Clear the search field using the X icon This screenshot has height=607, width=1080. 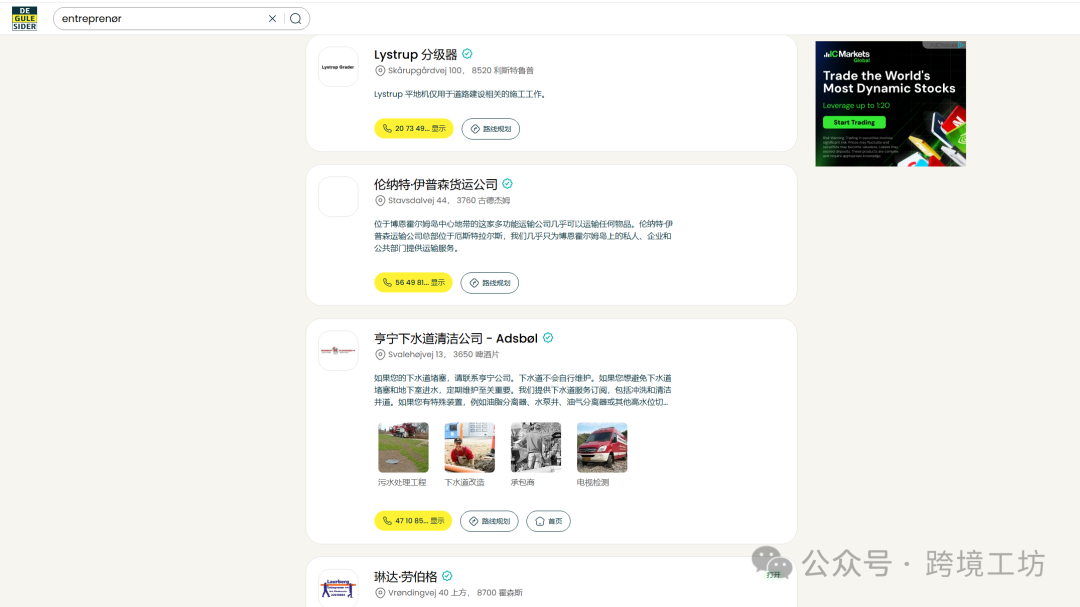[x=272, y=18]
